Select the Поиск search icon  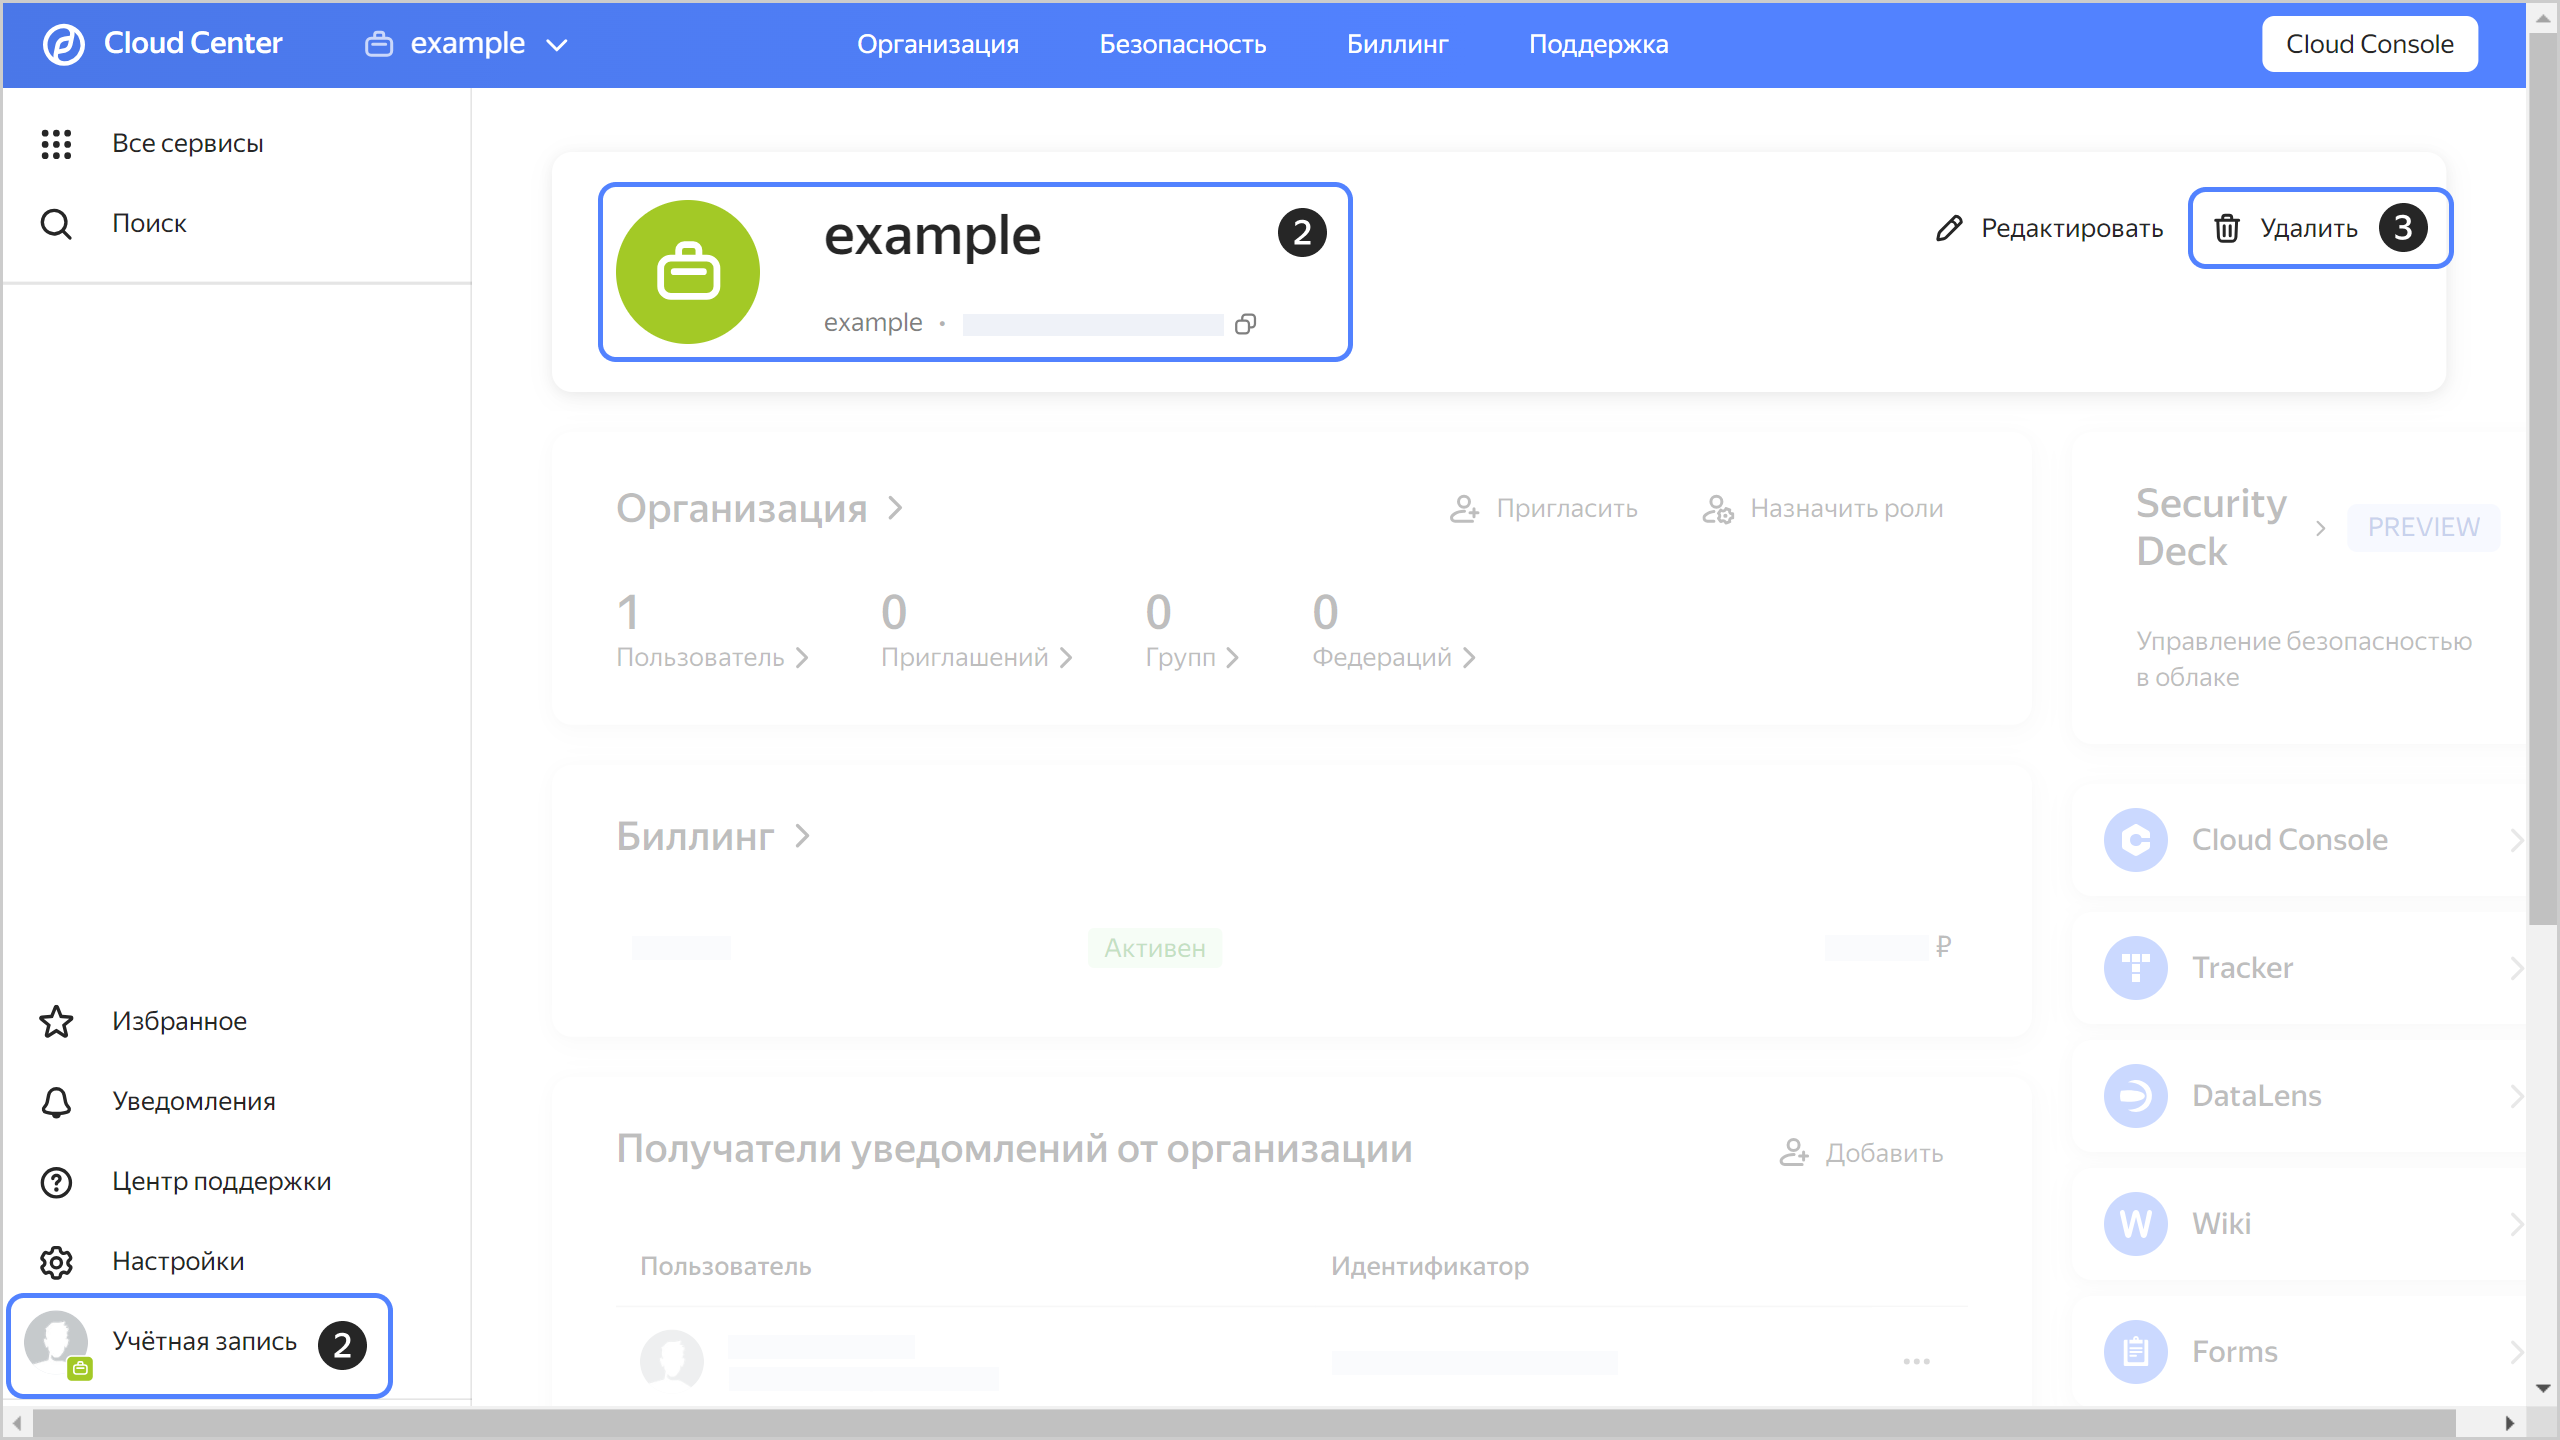coord(56,223)
